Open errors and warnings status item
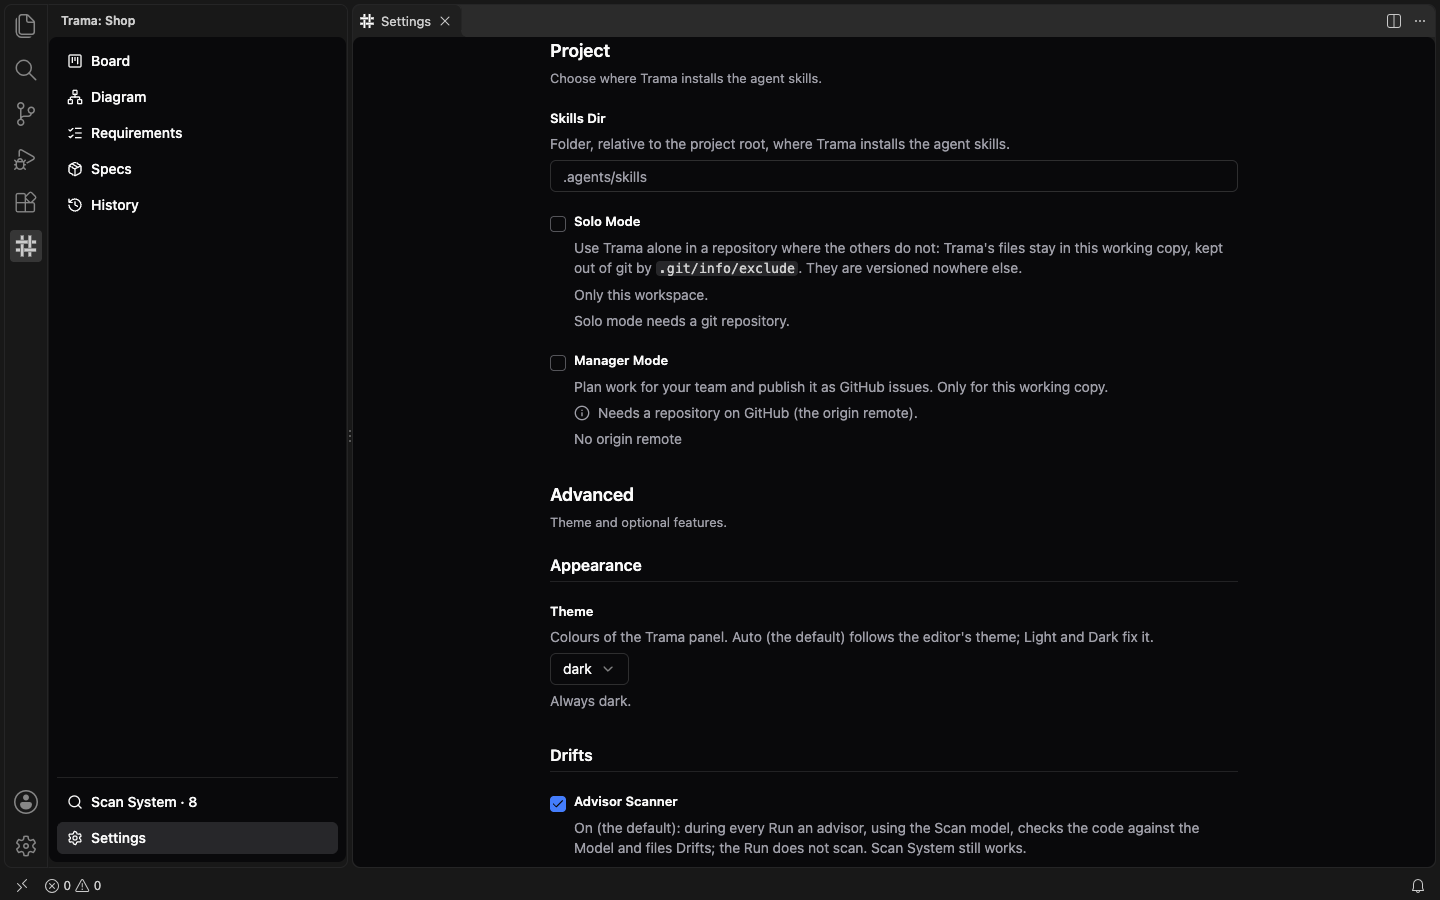The image size is (1440, 900). point(73,886)
